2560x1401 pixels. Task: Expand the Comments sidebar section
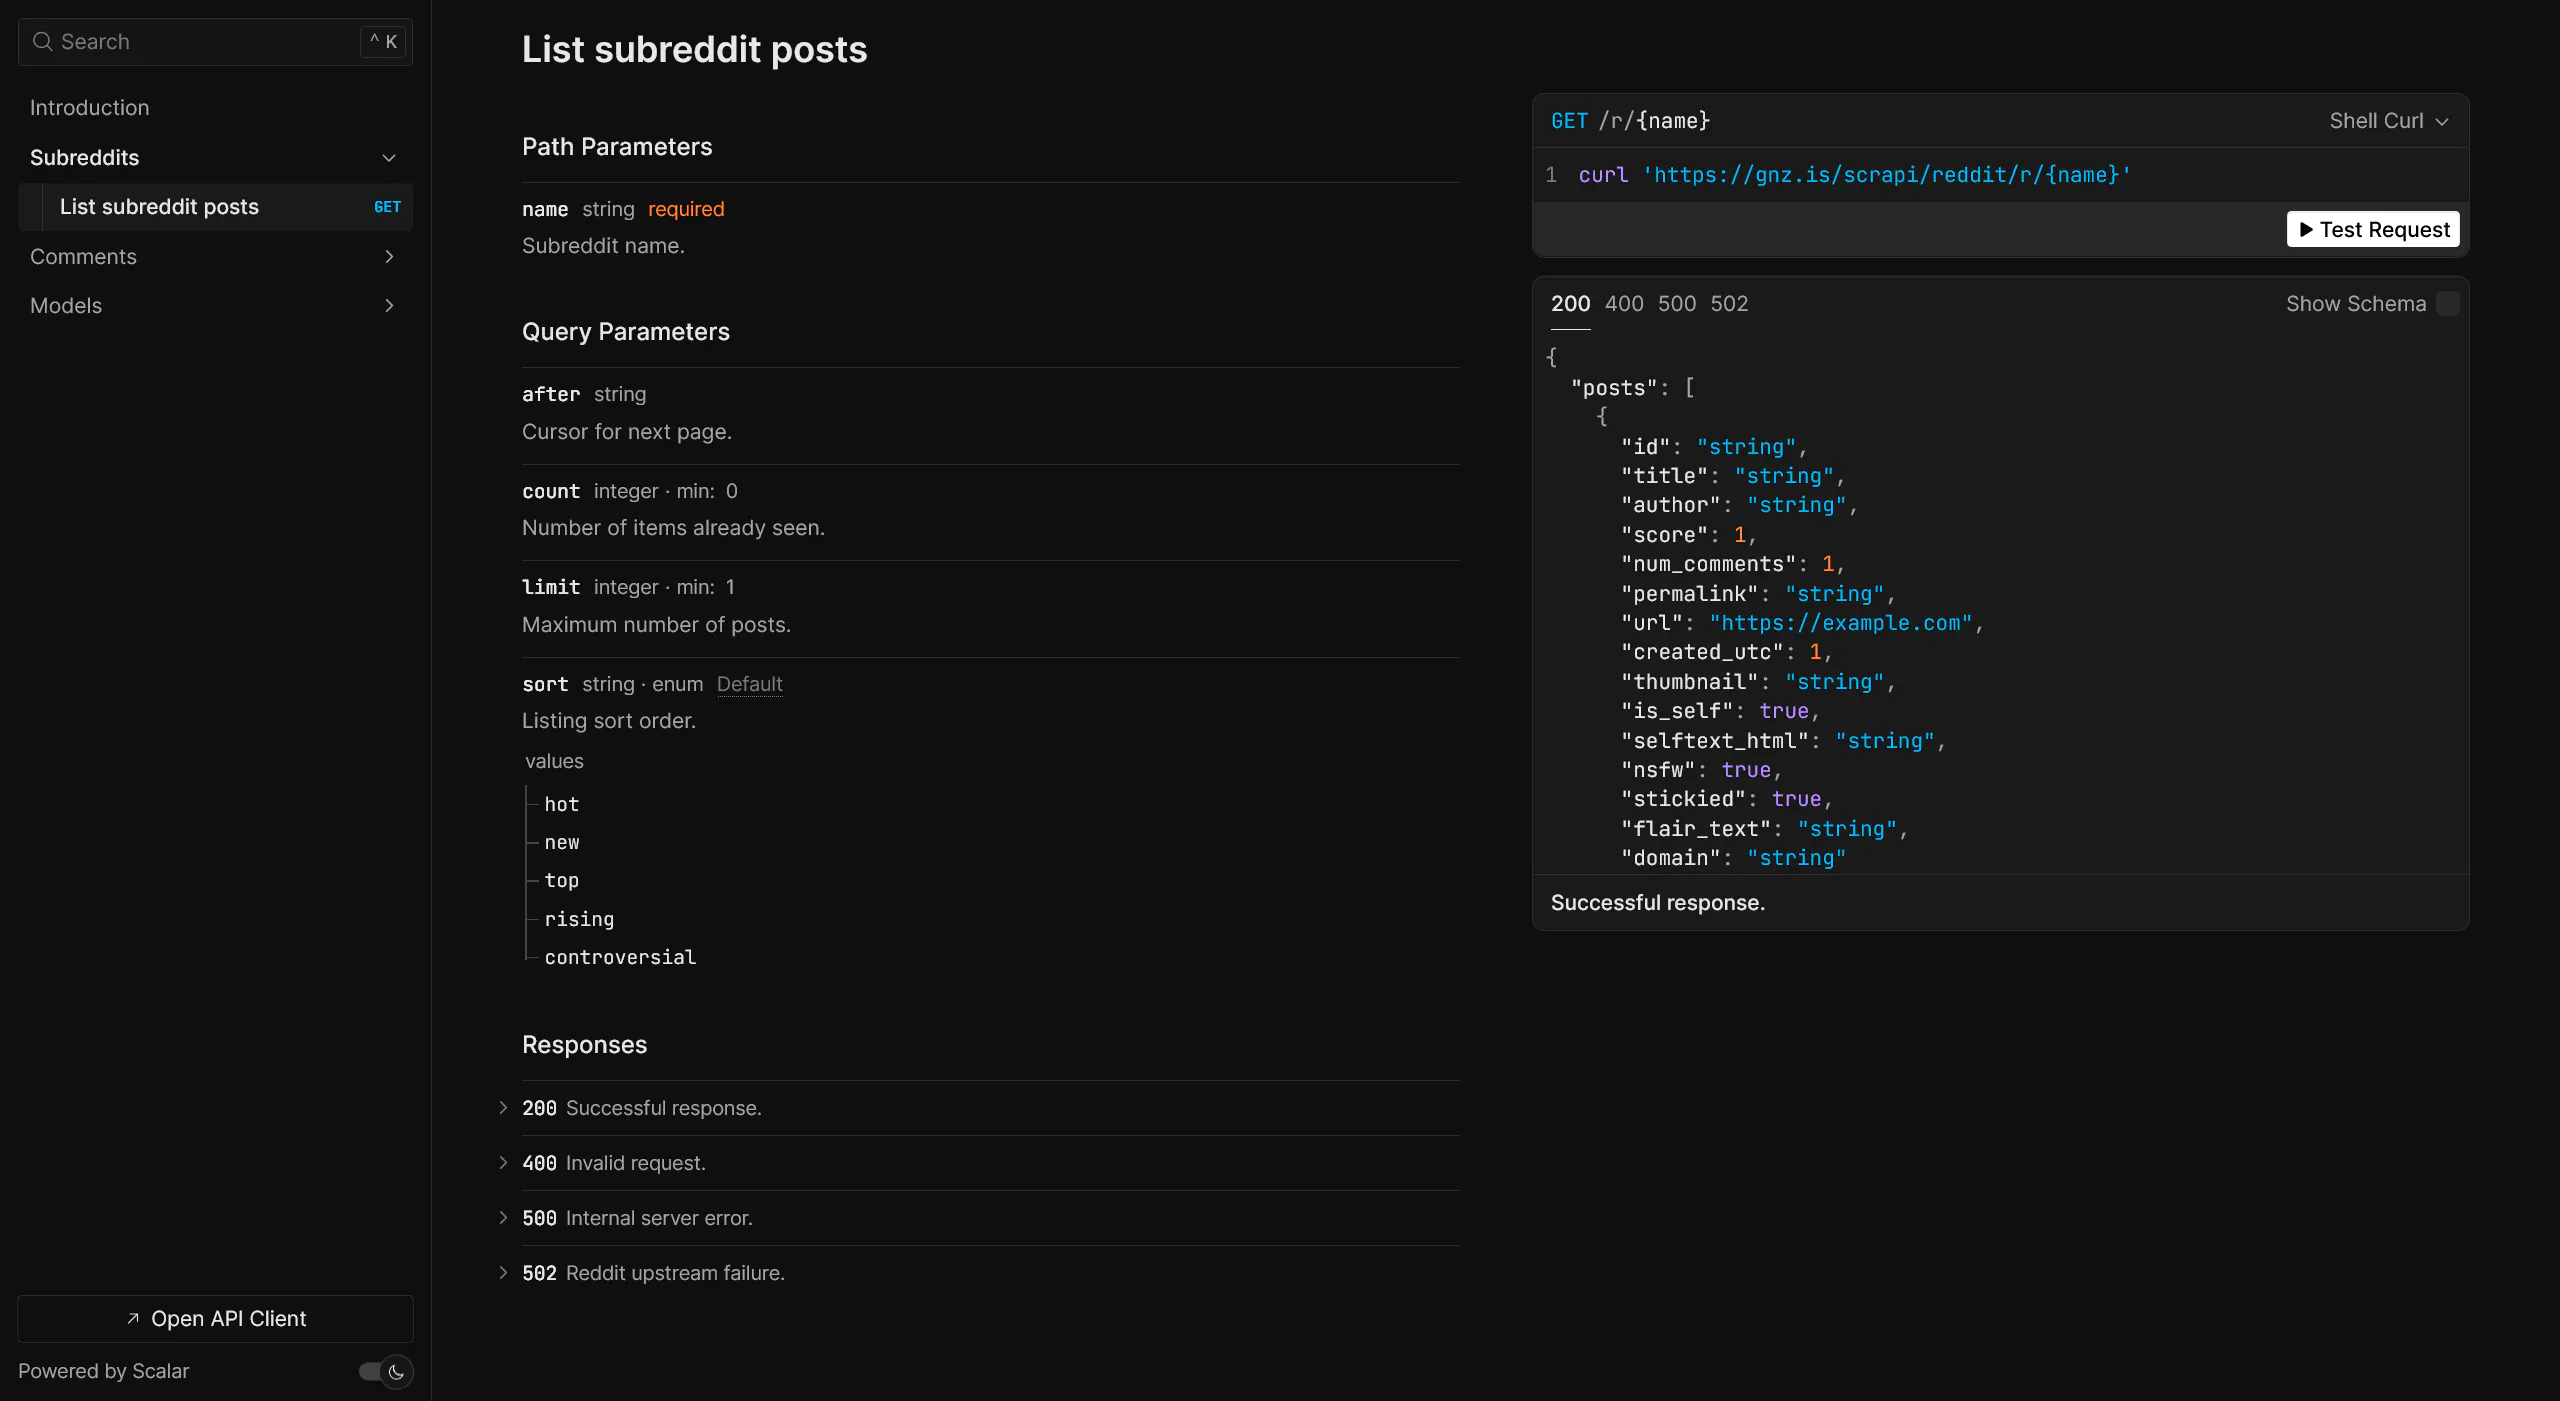pyautogui.click(x=389, y=257)
